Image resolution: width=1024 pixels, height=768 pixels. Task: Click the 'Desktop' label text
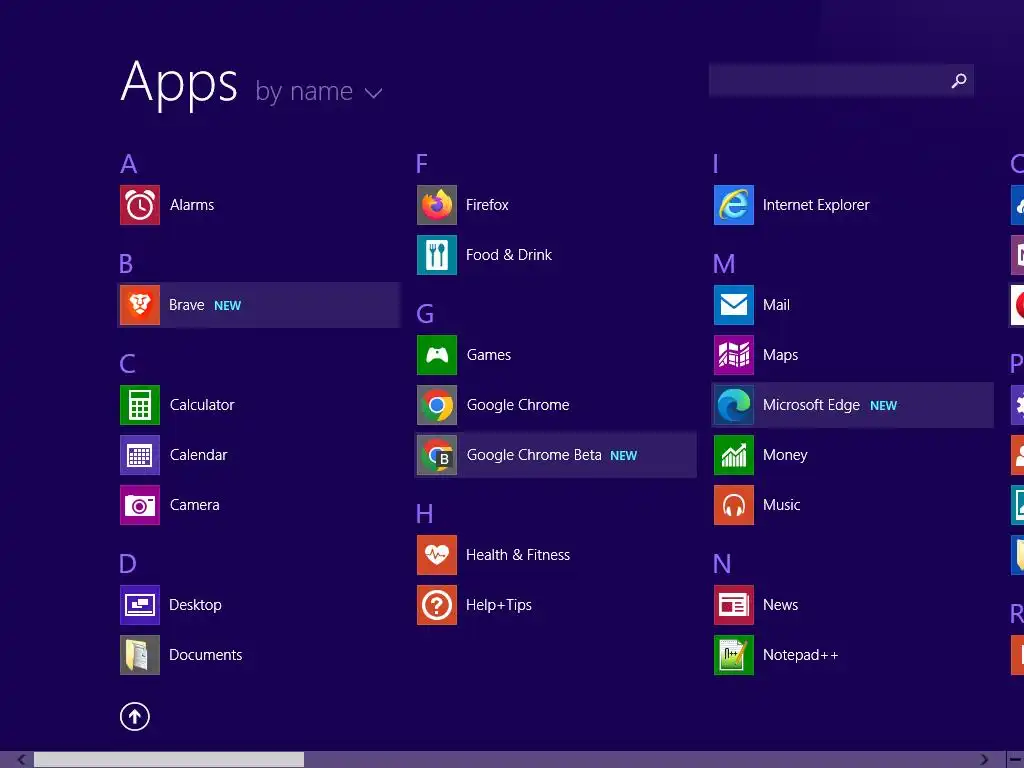click(195, 605)
